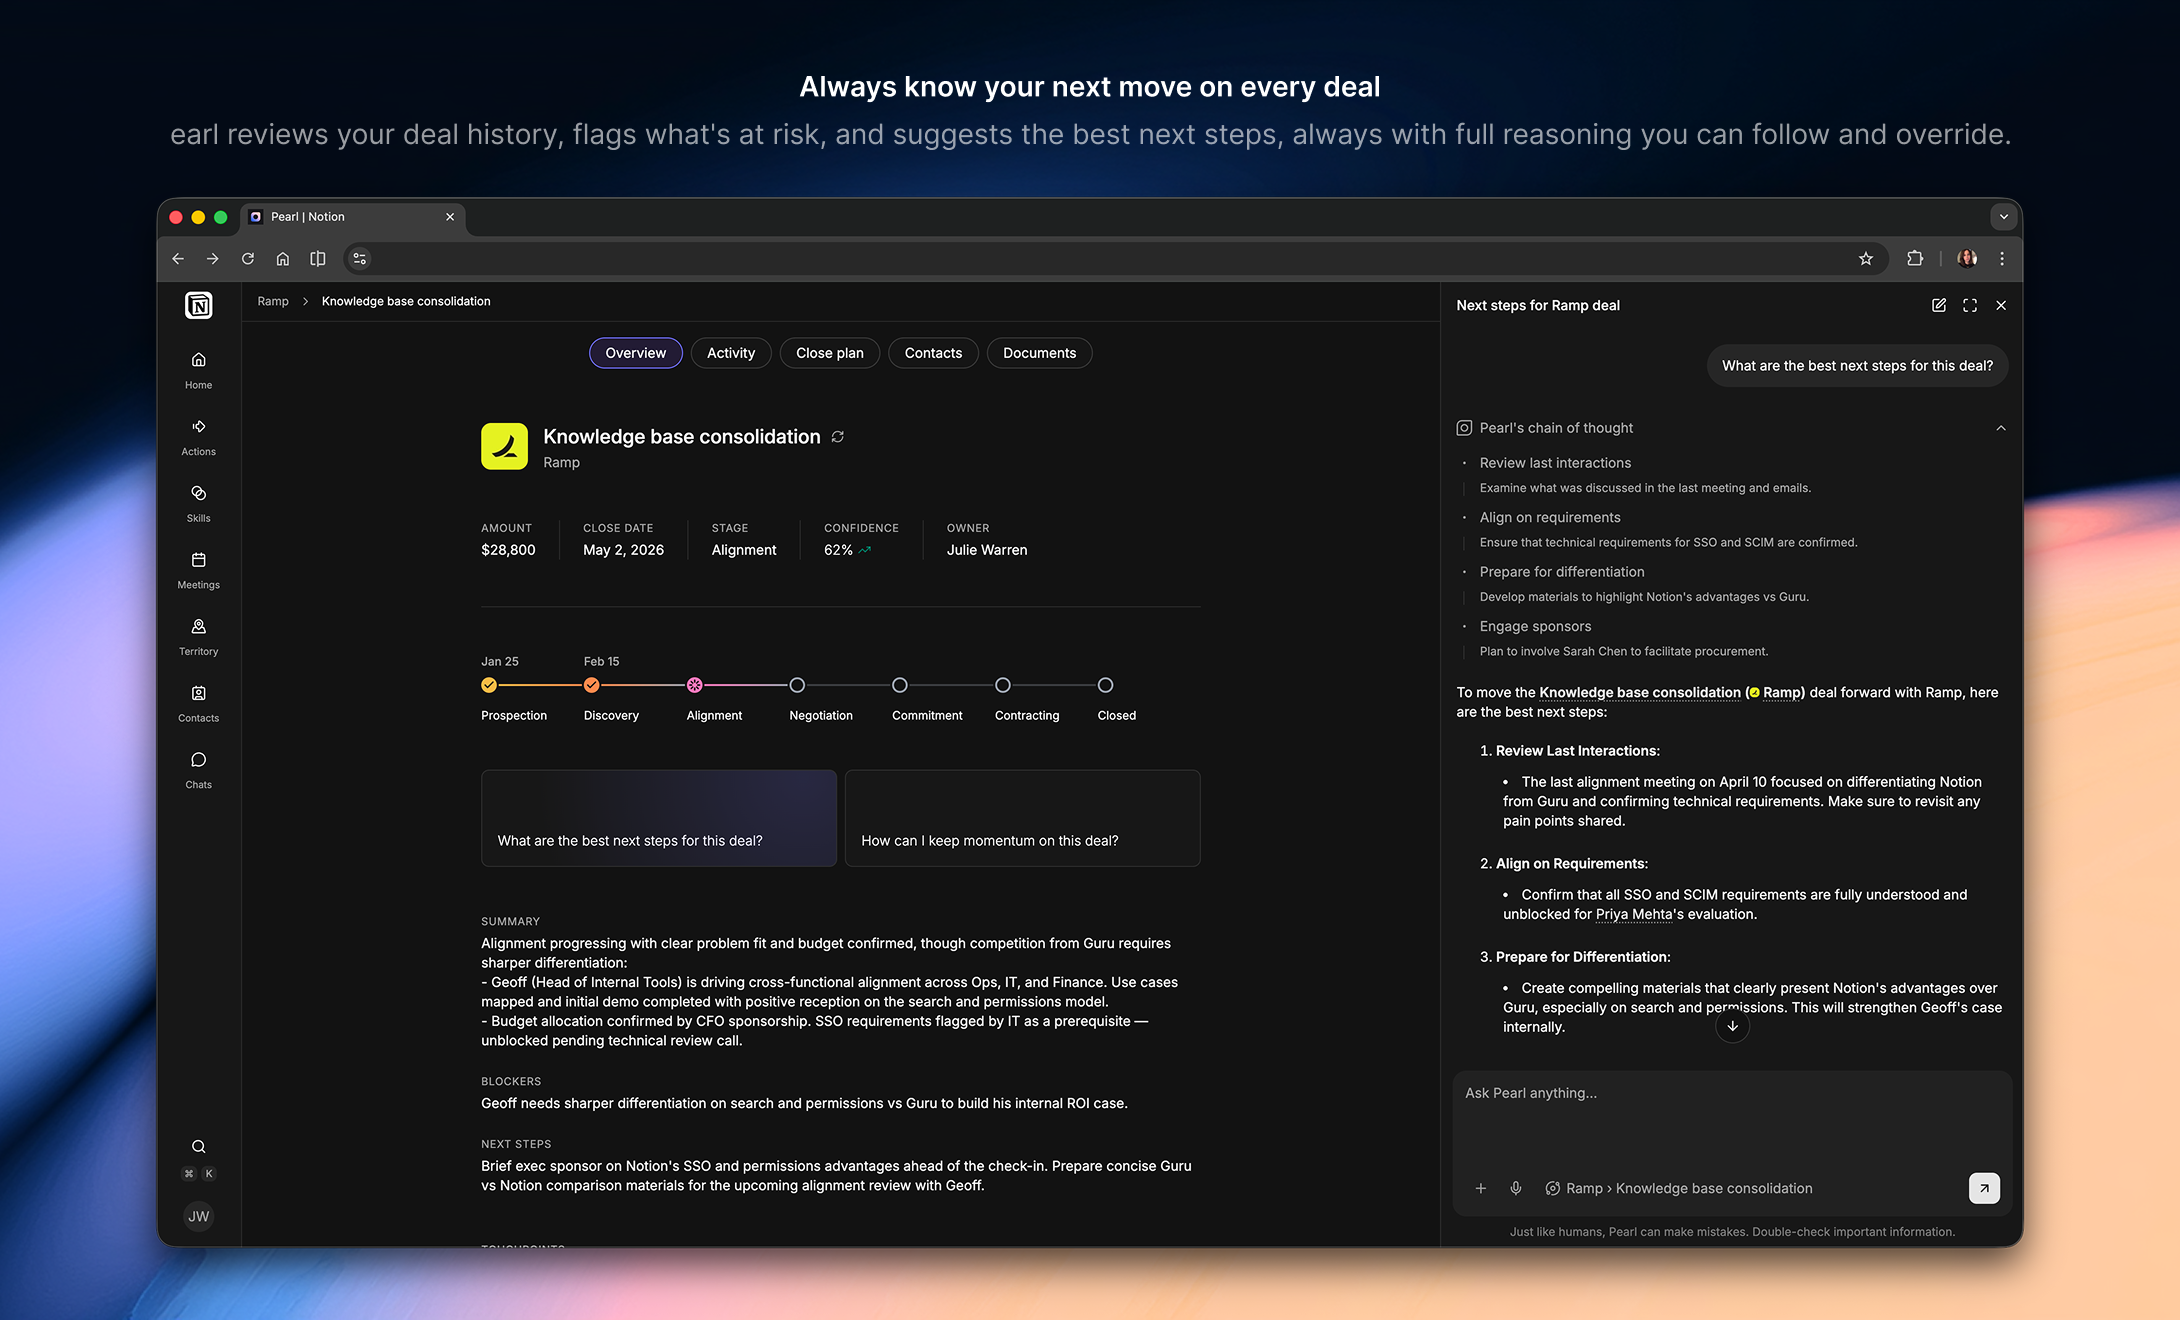
Task: Click Knowledge base consolidation breadcrumb
Action: coord(406,301)
